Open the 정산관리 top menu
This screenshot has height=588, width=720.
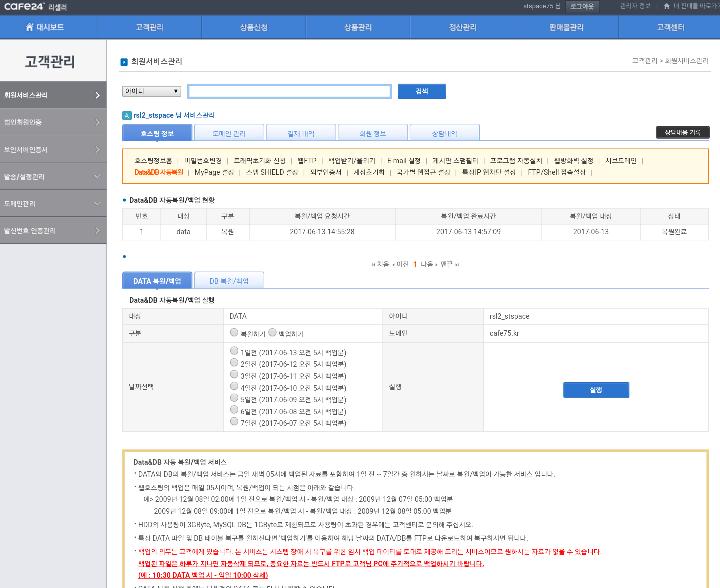click(462, 27)
